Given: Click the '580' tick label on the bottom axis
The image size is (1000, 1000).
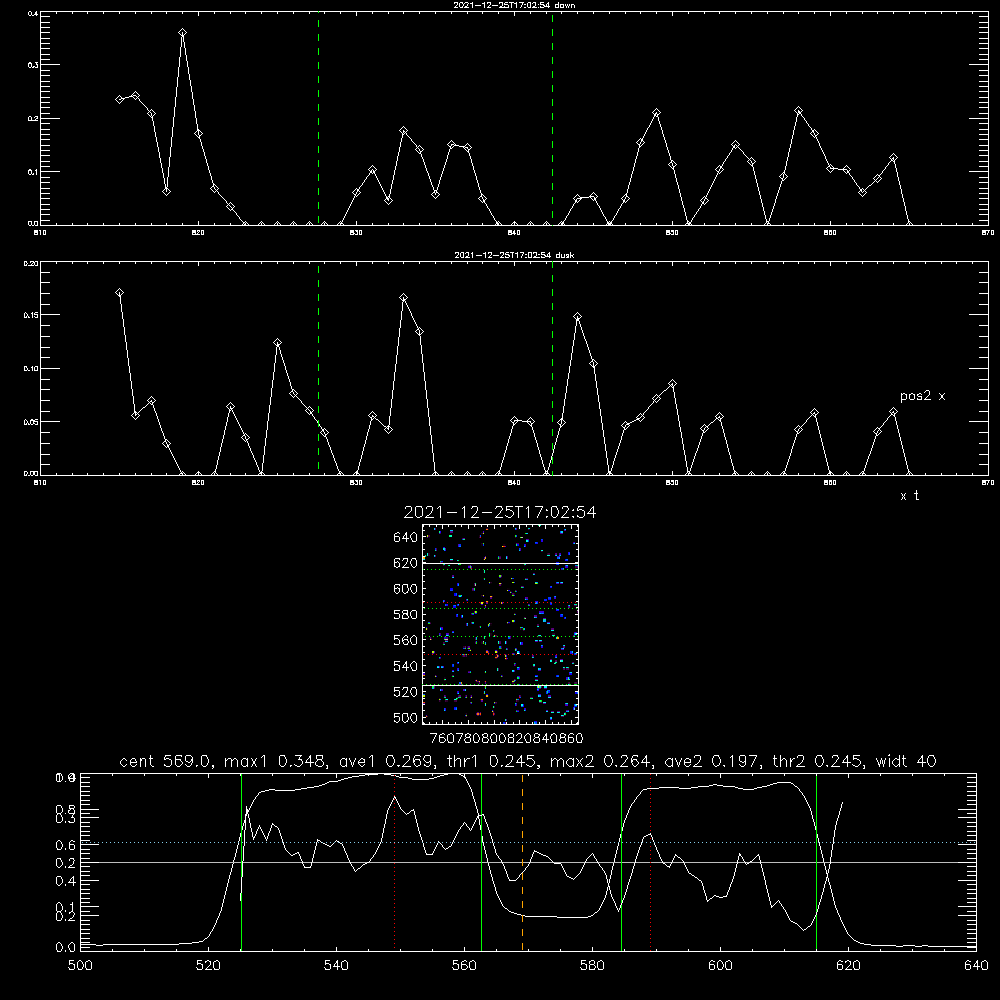Looking at the screenshot, I should click(x=592, y=966).
